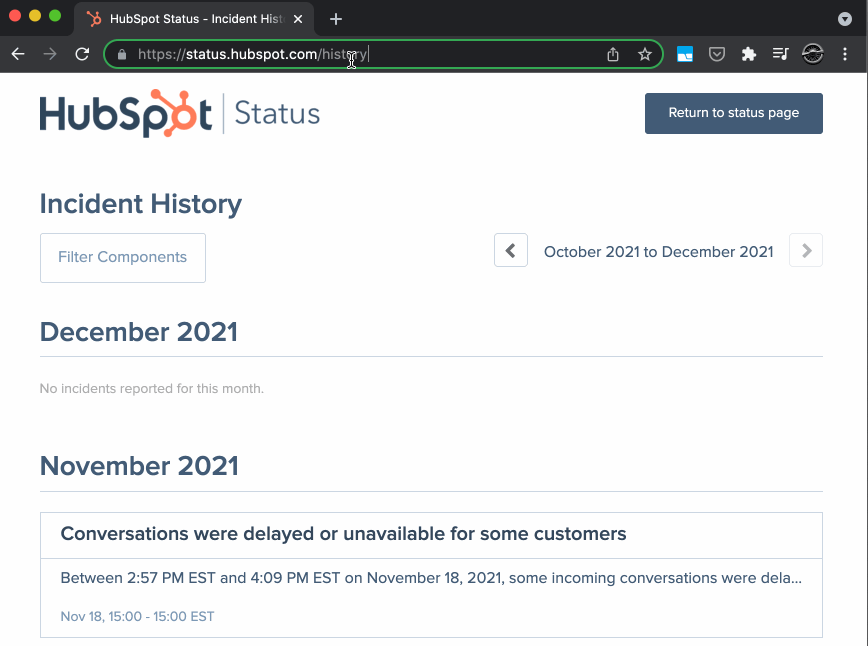Open the tab search dropdown arrow
This screenshot has height=646, width=868.
point(845,19)
